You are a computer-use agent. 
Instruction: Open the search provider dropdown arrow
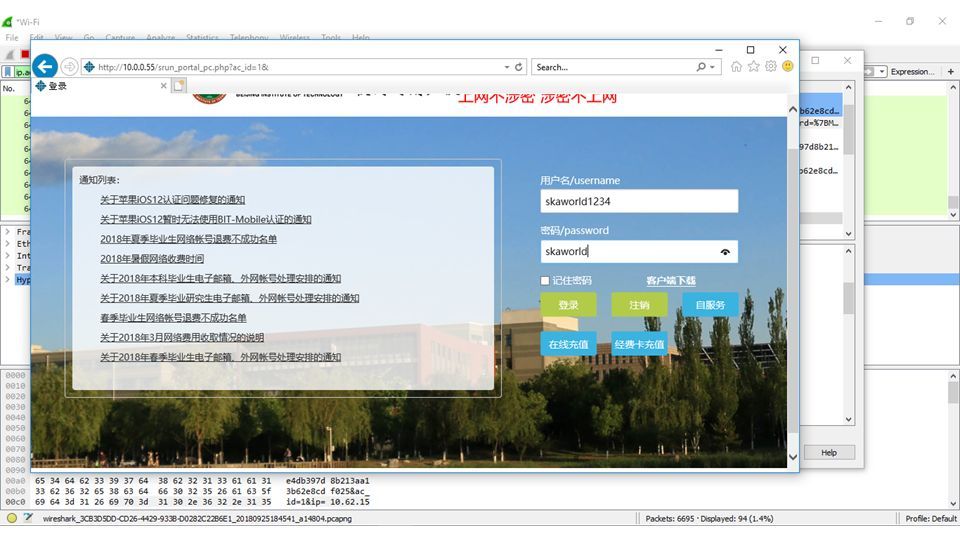click(713, 67)
